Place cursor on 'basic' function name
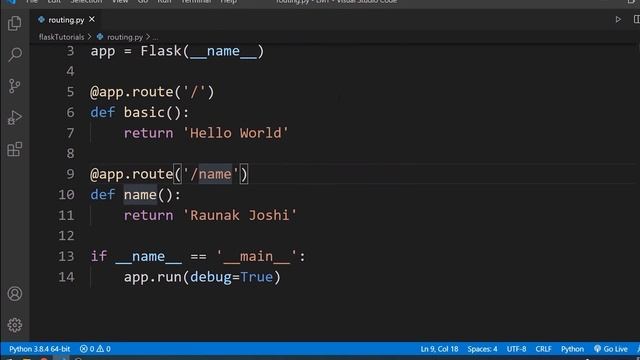 click(x=144, y=112)
